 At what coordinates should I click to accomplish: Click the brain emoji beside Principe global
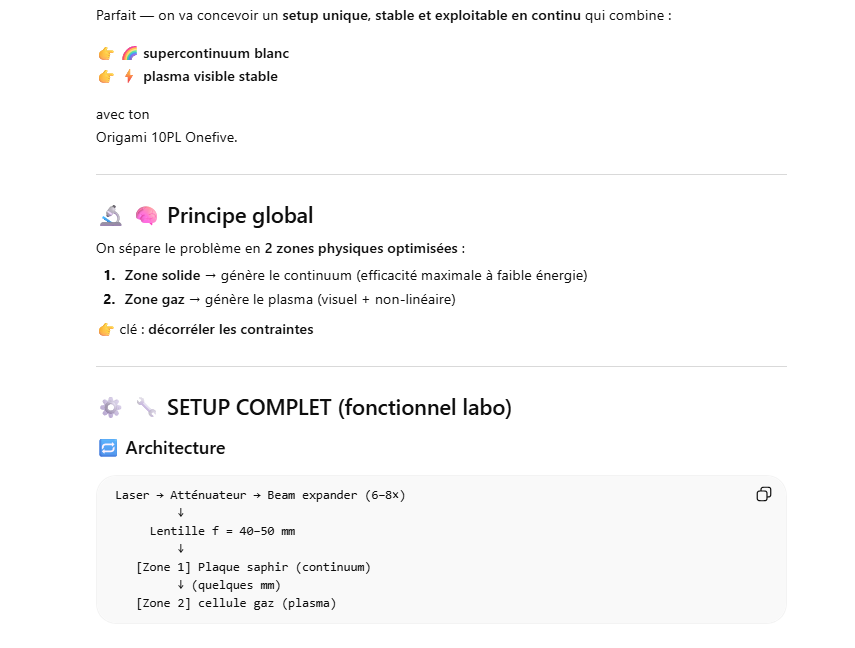click(x=146, y=216)
